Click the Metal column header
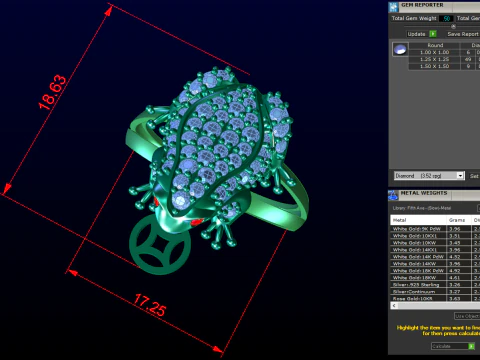The height and width of the screenshot is (360, 480). pos(418,220)
